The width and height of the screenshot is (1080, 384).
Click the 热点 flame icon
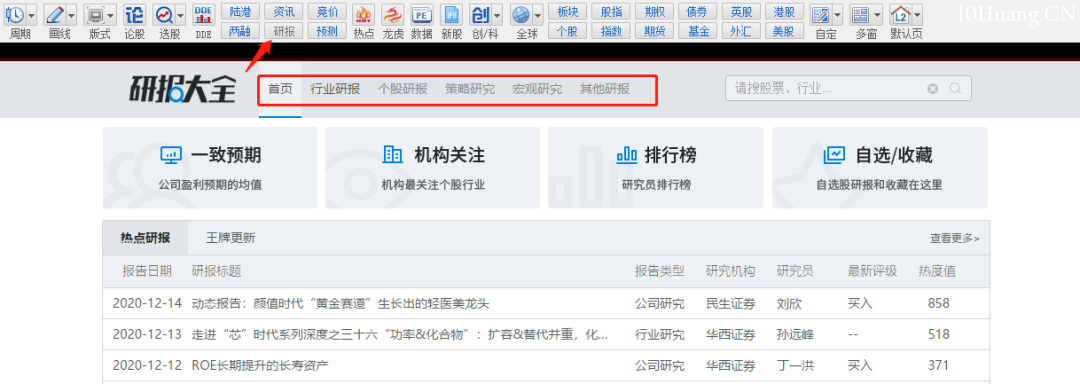click(364, 14)
